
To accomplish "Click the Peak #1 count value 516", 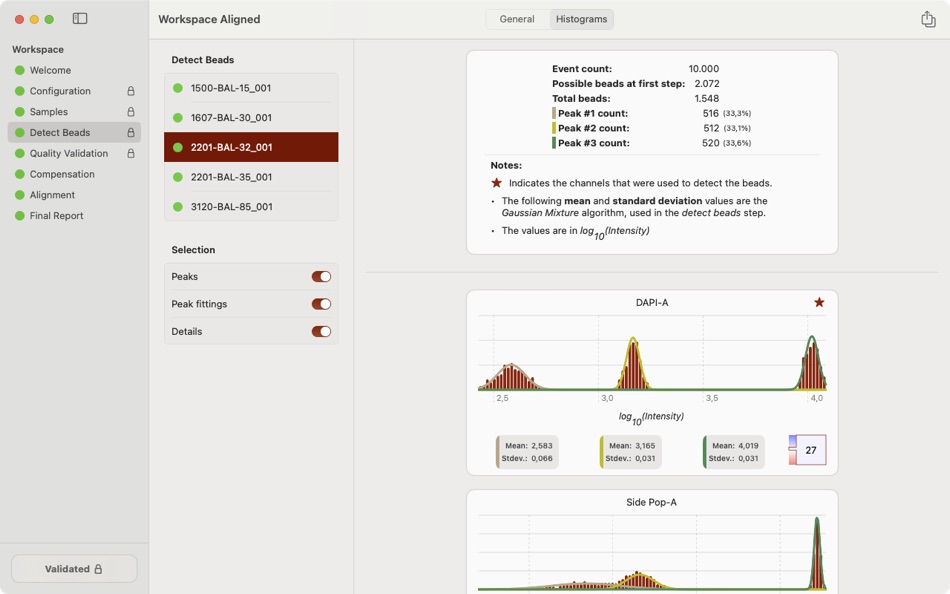I will (x=710, y=113).
